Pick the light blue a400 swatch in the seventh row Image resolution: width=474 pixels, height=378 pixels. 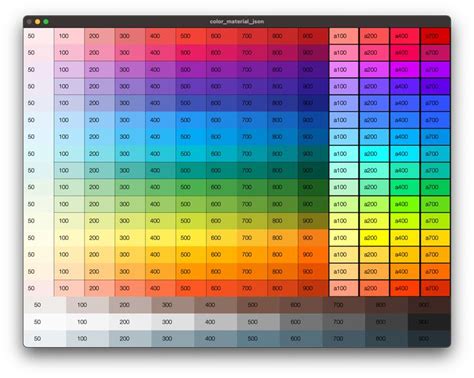tap(405, 137)
